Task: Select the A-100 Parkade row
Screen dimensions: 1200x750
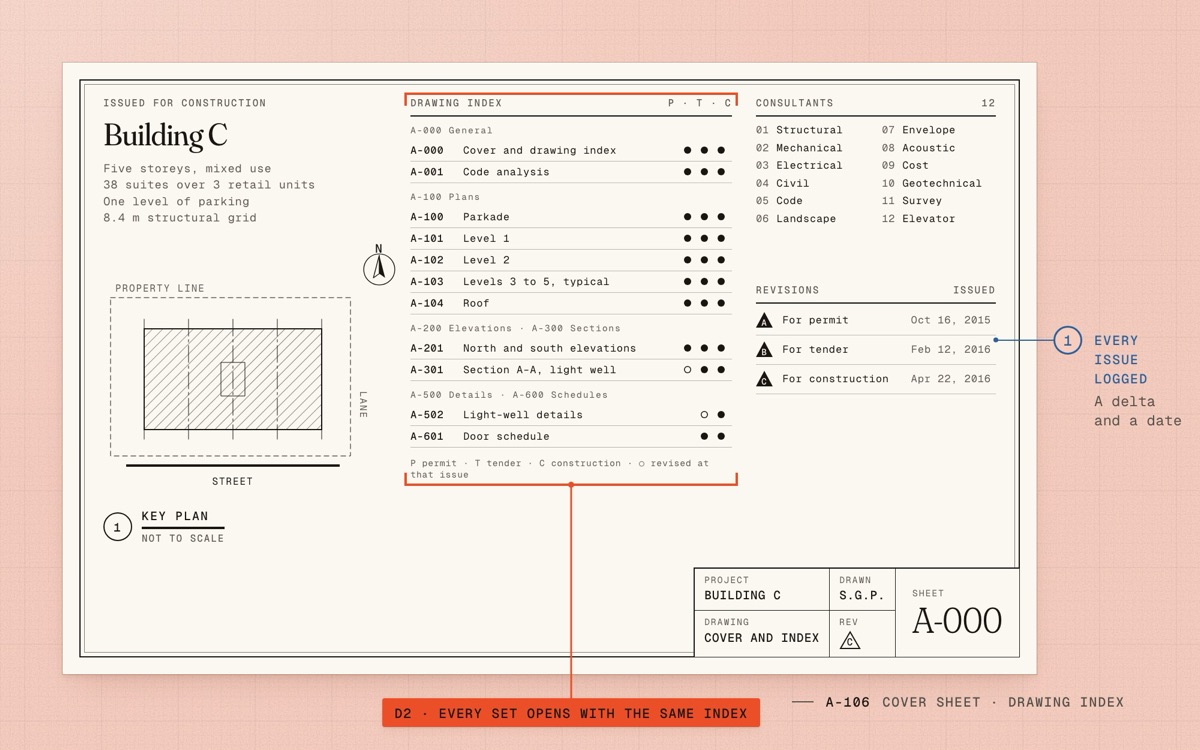Action: tap(570, 217)
